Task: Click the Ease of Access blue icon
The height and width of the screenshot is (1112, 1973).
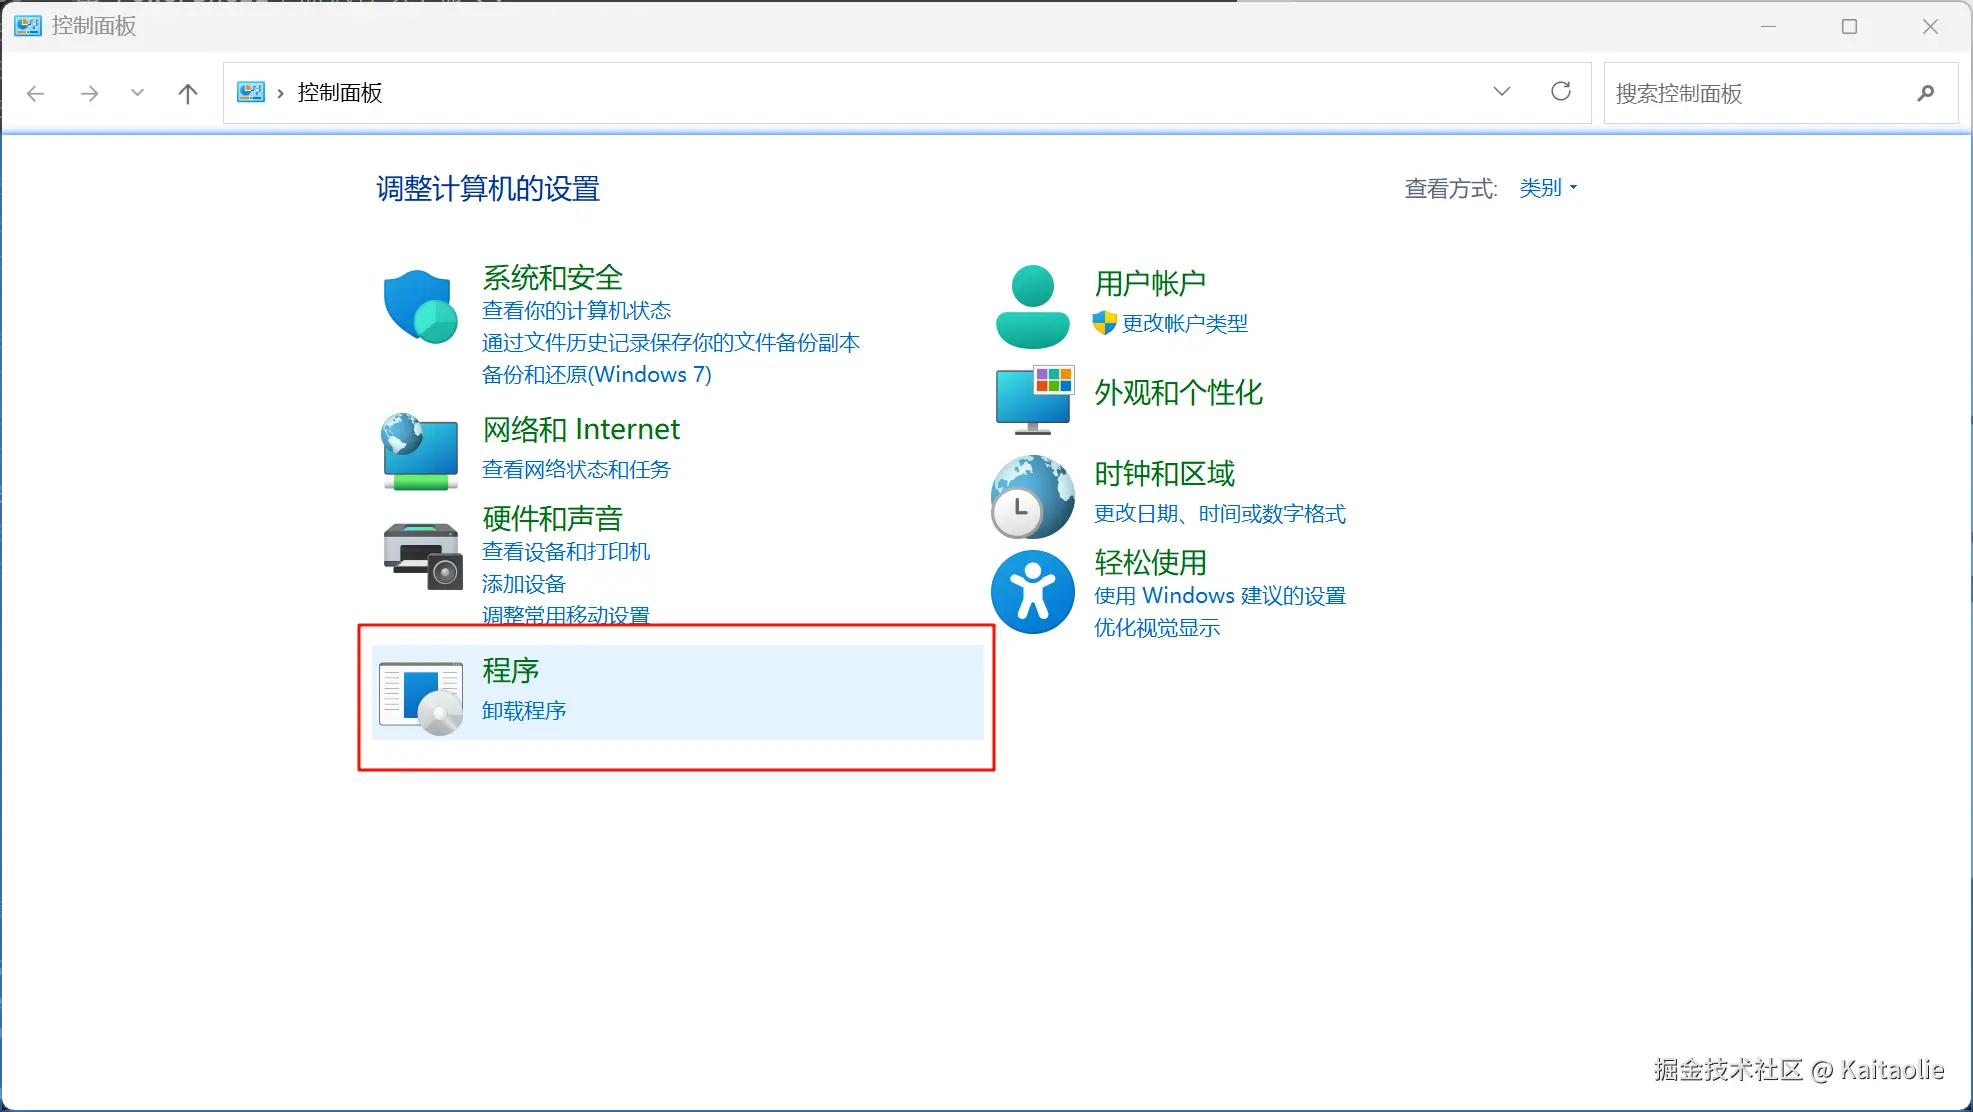Action: point(1032,592)
